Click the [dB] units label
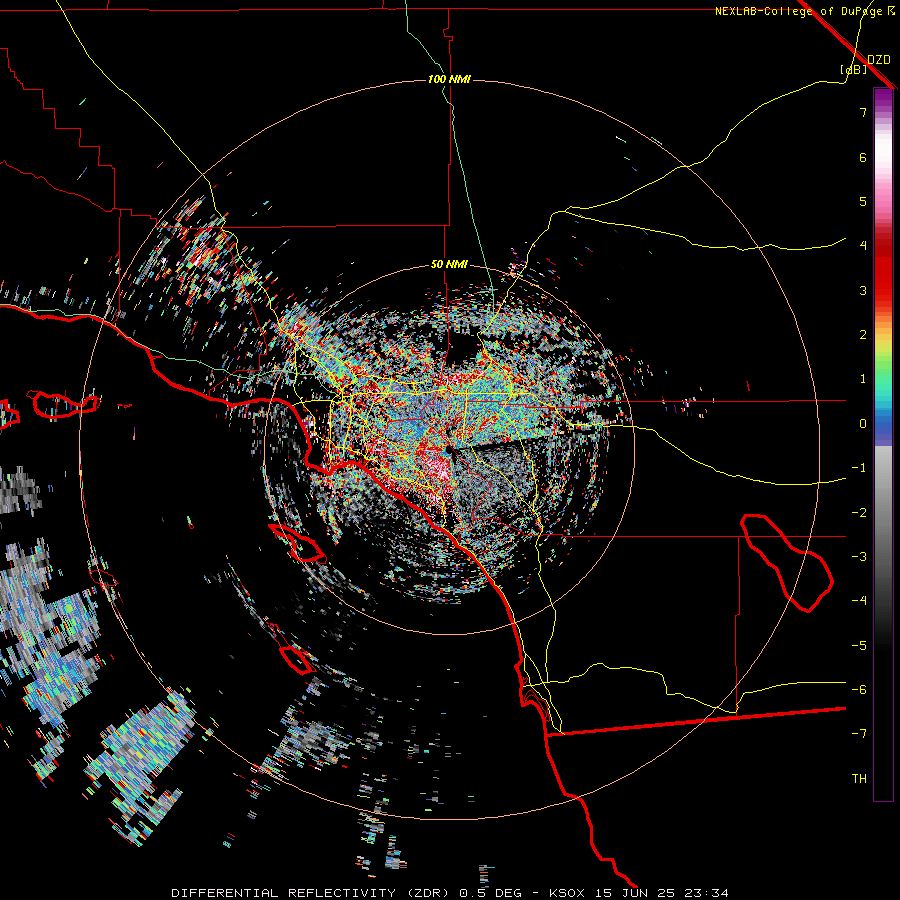Image resolution: width=900 pixels, height=900 pixels. tap(854, 70)
